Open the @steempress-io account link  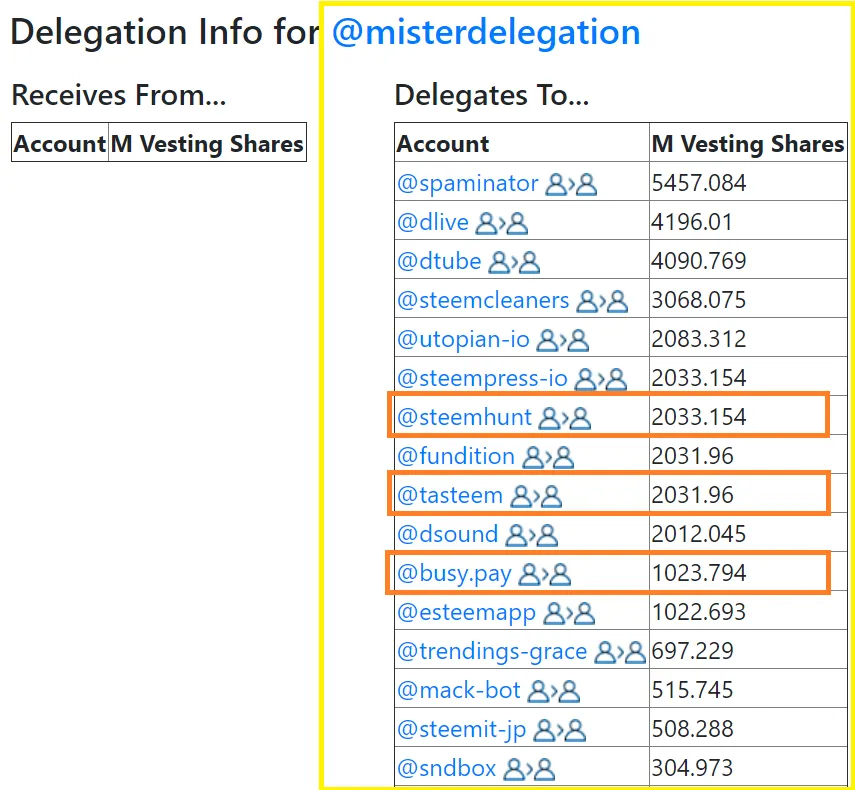[x=482, y=379]
